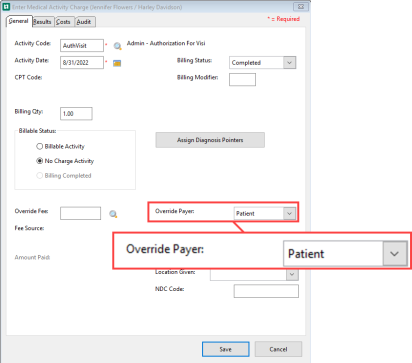Cancel the charge entry dialog
Screen dimensions: 412x363
278,349
